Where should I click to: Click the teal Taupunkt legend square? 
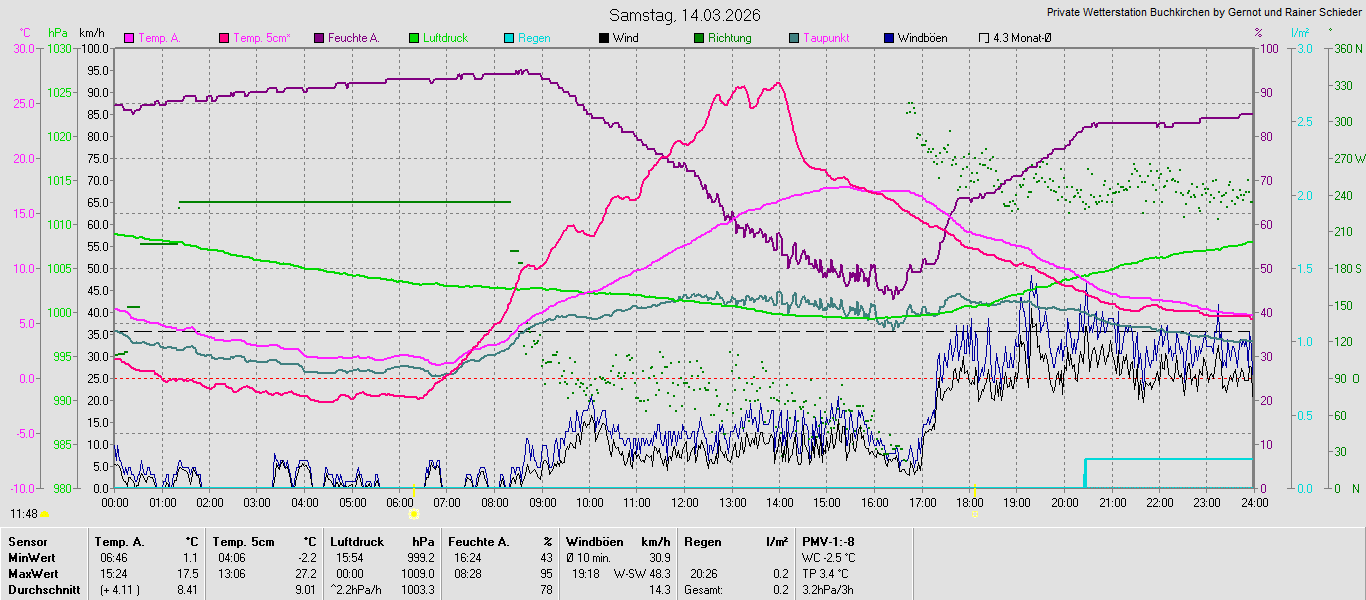click(794, 38)
